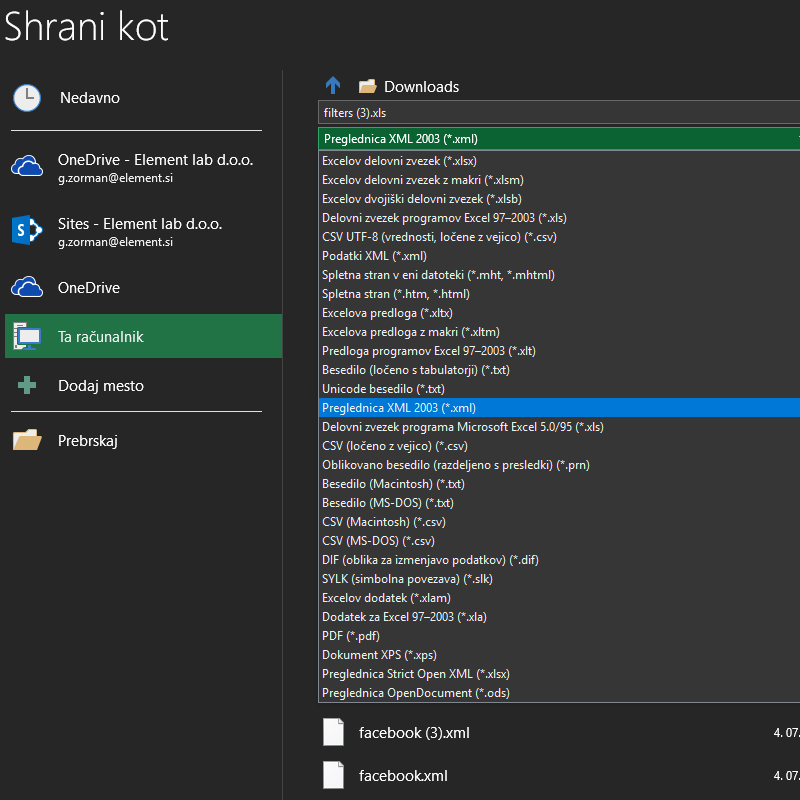Click the personal OneDrive cloud icon
Screen dimensions: 800x800
point(27,287)
